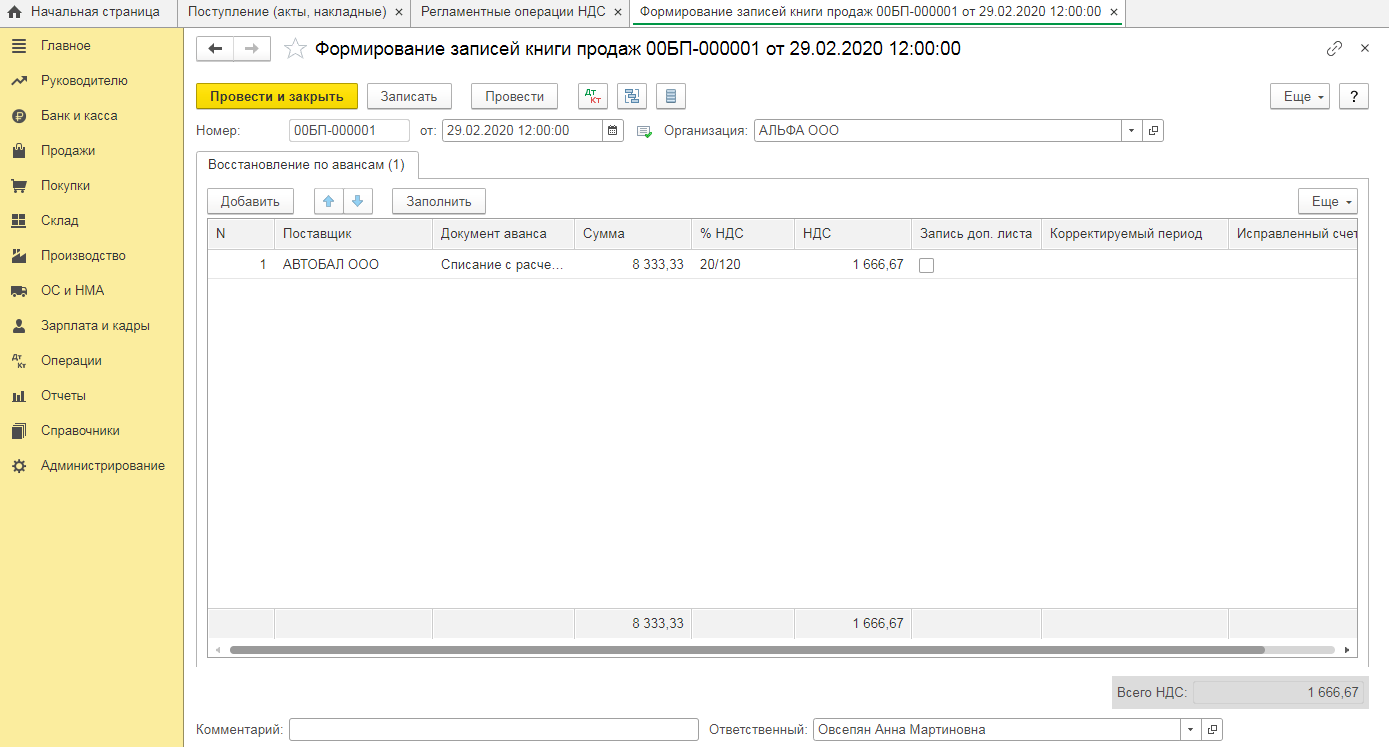
Task: Go back with the left arrow button
Action: [215, 48]
